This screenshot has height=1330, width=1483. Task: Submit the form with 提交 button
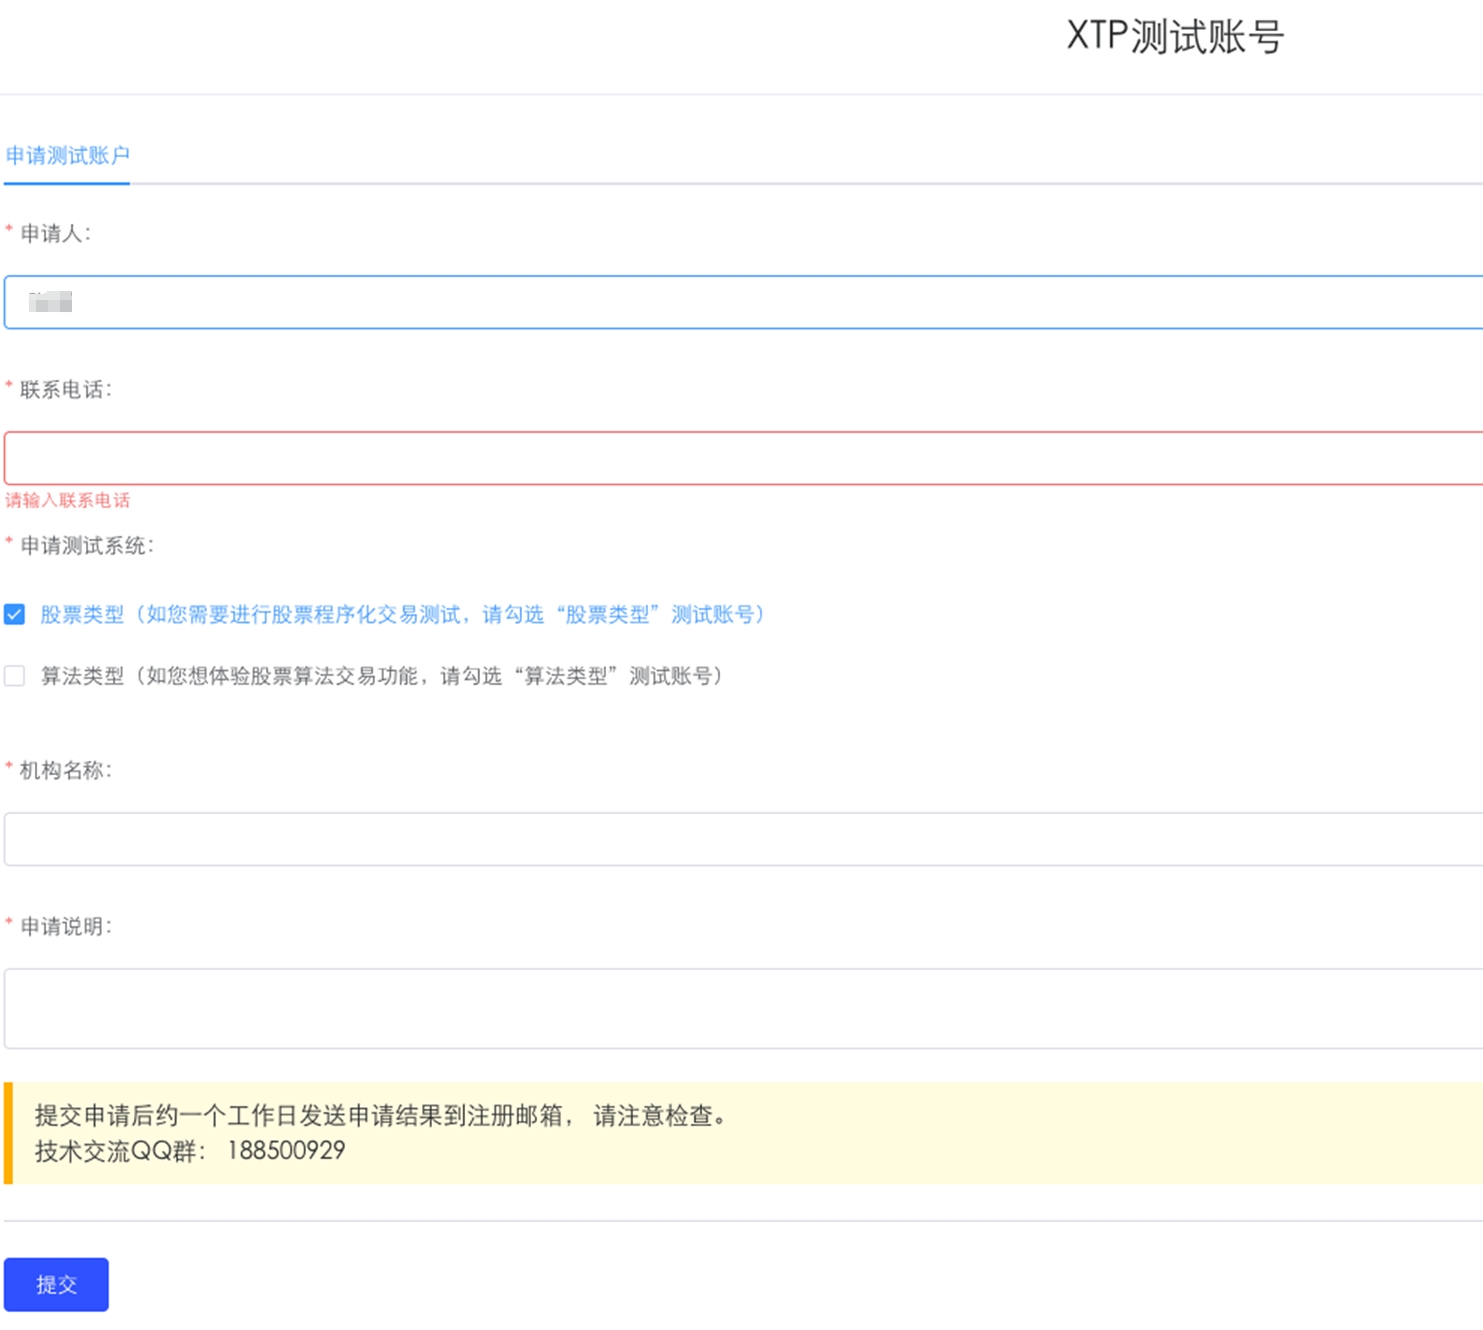pos(56,1284)
